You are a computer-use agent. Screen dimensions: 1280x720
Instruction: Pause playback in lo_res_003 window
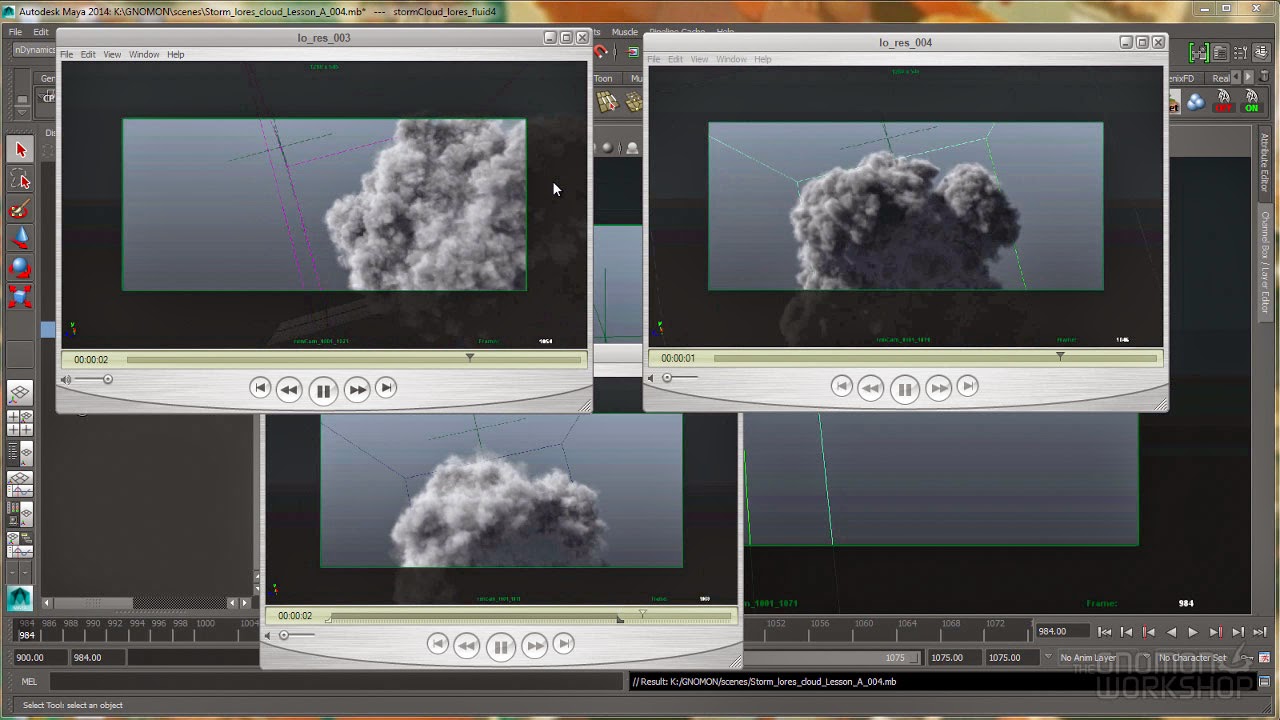coord(323,390)
